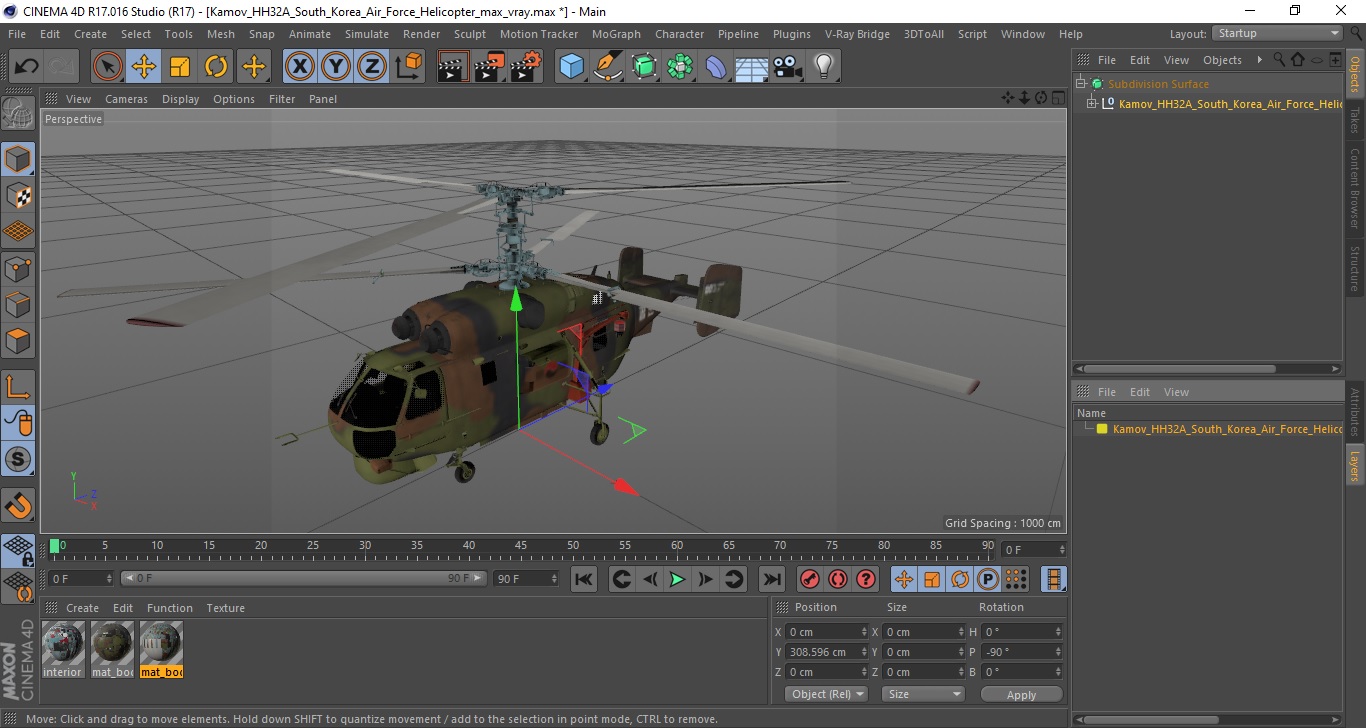Screen dimensions: 1366x728
Task: Render the active view clapperboard
Action: click(x=453, y=67)
